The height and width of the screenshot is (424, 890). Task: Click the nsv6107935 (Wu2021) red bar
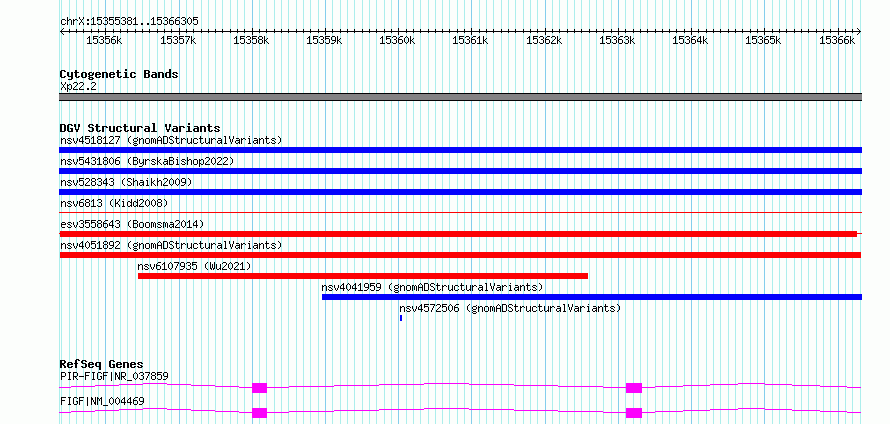(363, 276)
